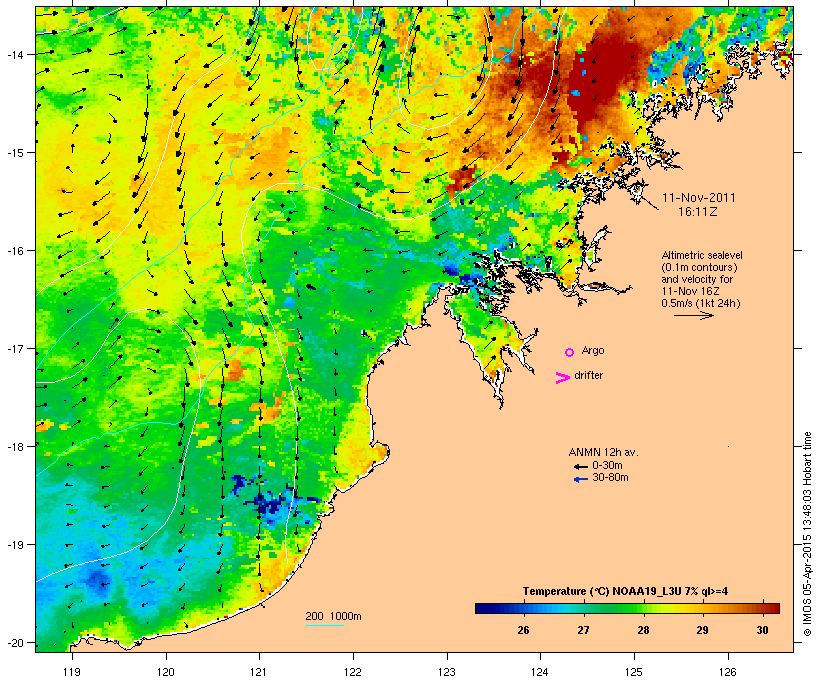Click the longitude label 122
This screenshot has height=680, width=820.
tap(353, 672)
